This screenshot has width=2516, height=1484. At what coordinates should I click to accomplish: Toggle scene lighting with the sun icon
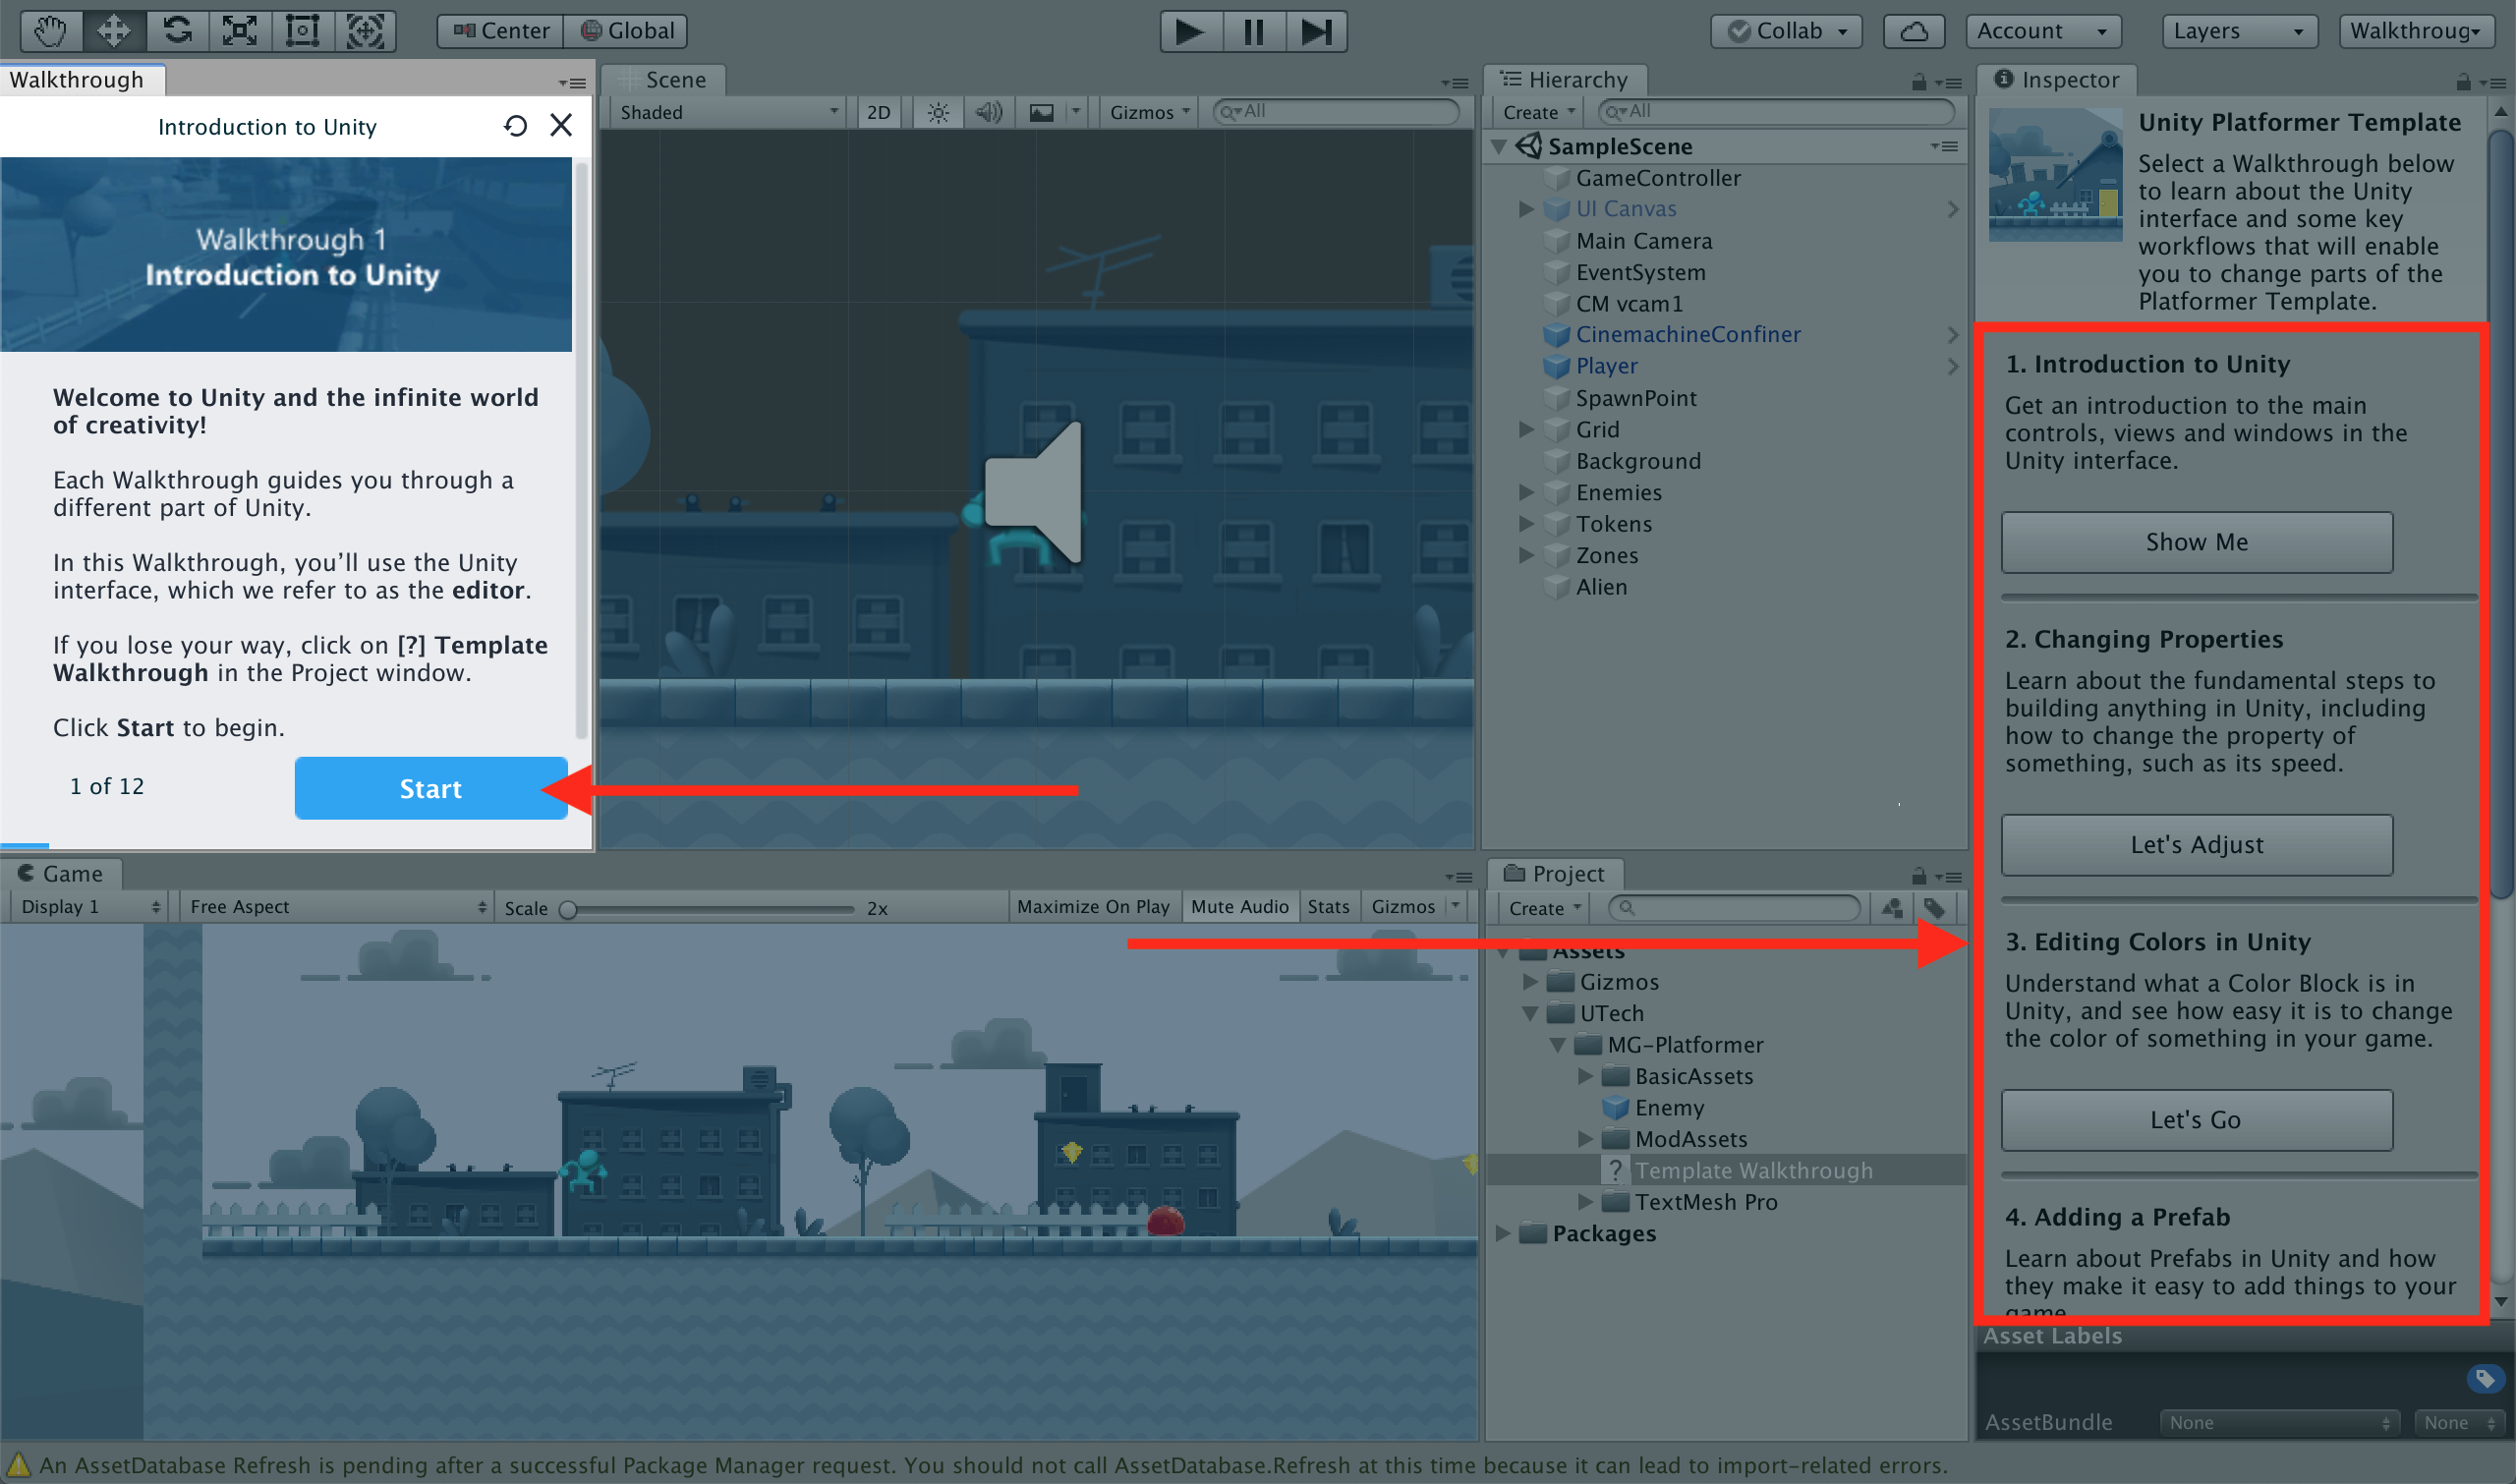click(937, 112)
